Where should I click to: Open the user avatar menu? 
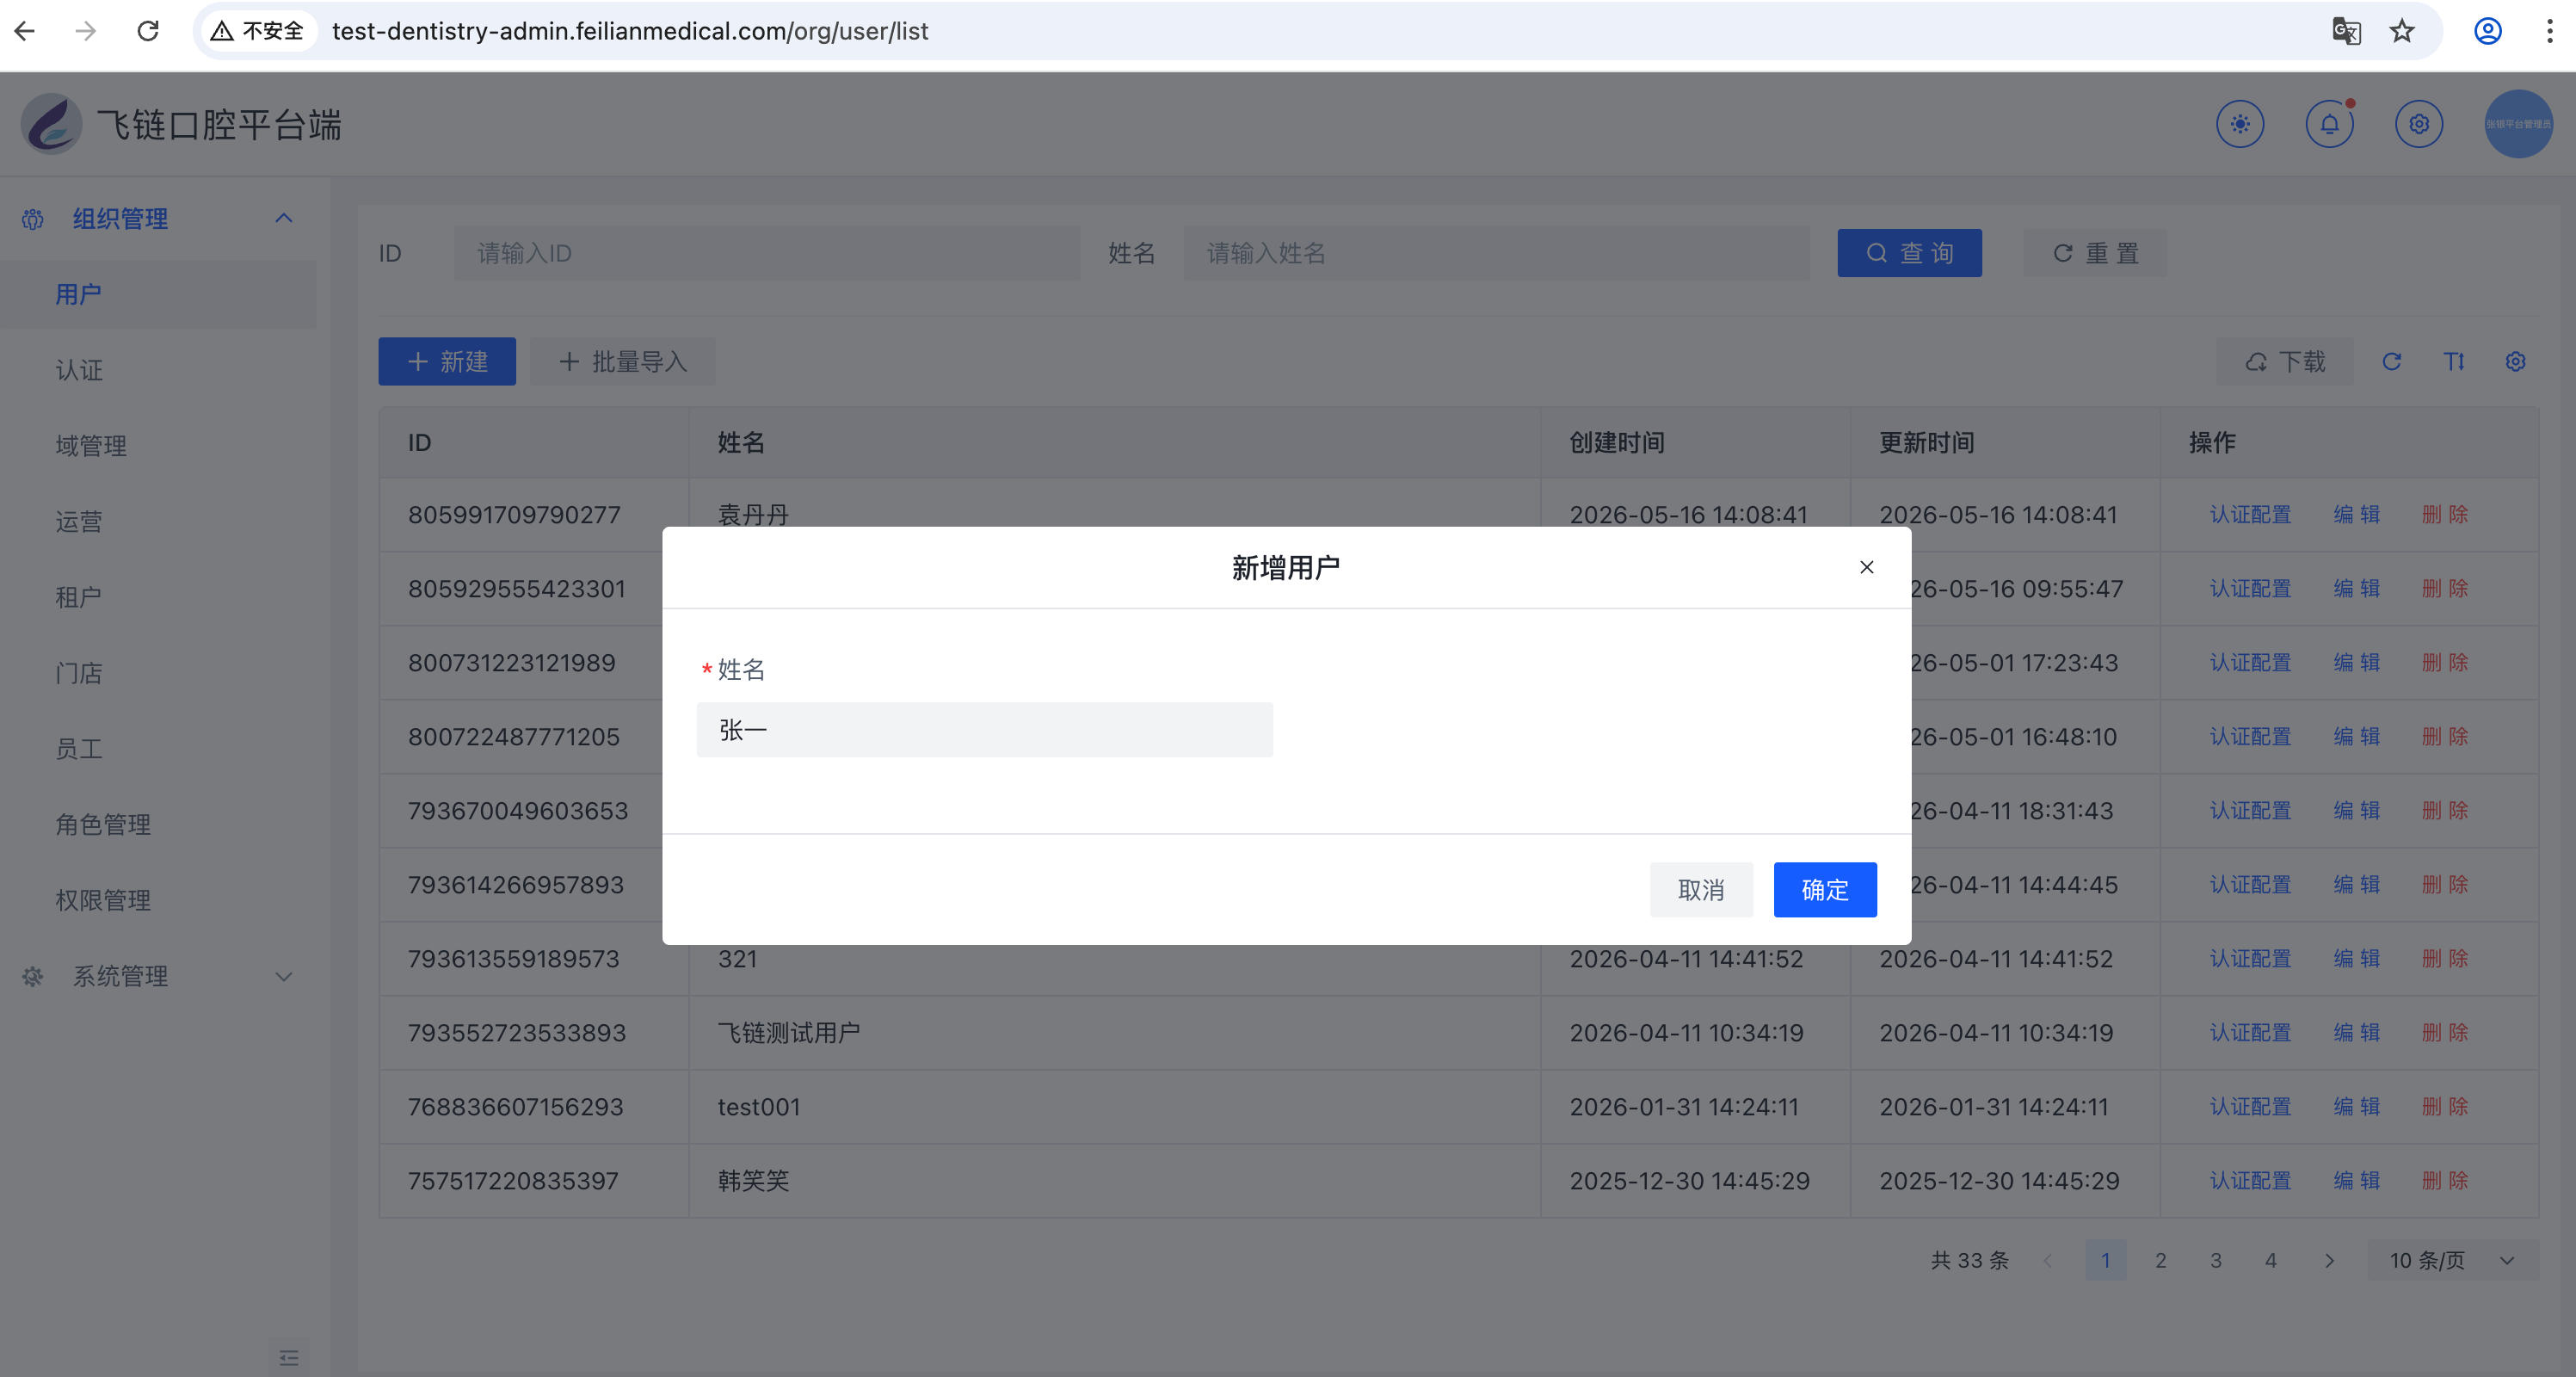tap(2518, 124)
